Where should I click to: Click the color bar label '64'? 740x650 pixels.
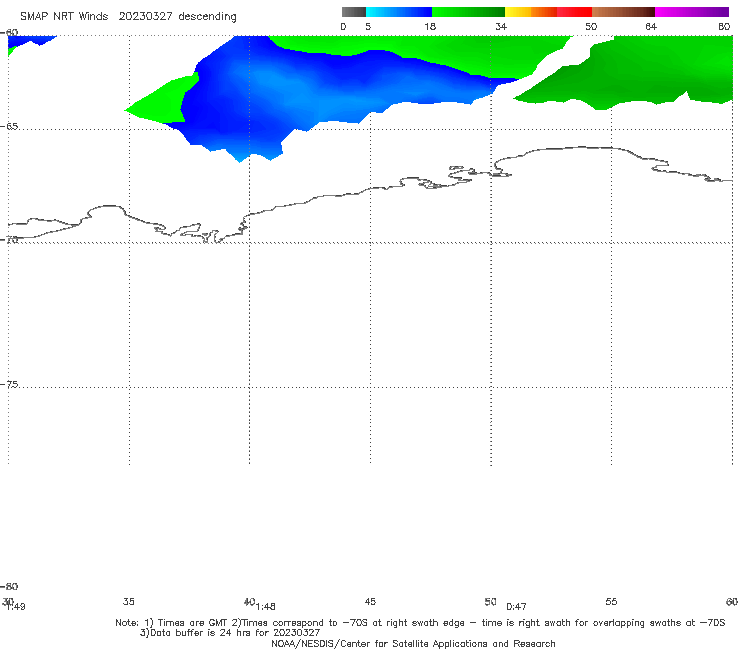(651, 27)
